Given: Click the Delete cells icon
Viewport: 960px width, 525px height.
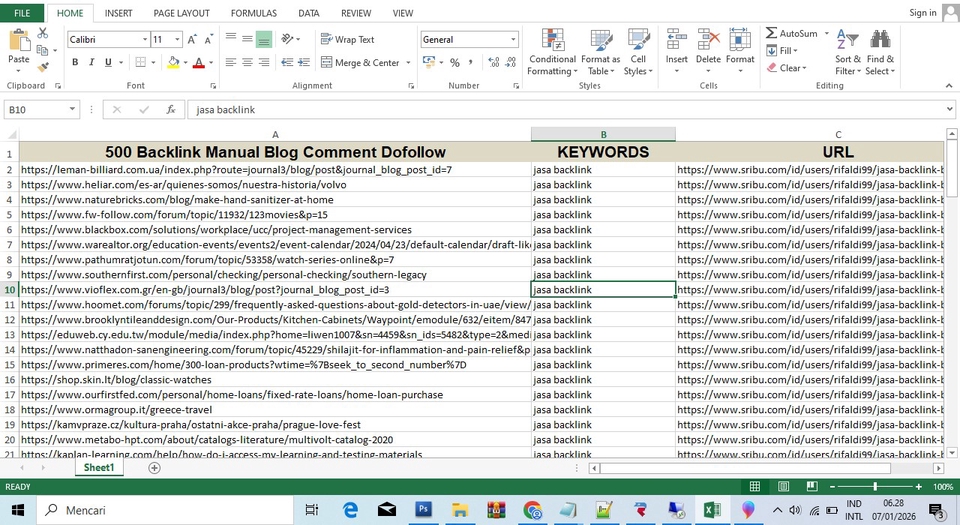Looking at the screenshot, I should 708,40.
